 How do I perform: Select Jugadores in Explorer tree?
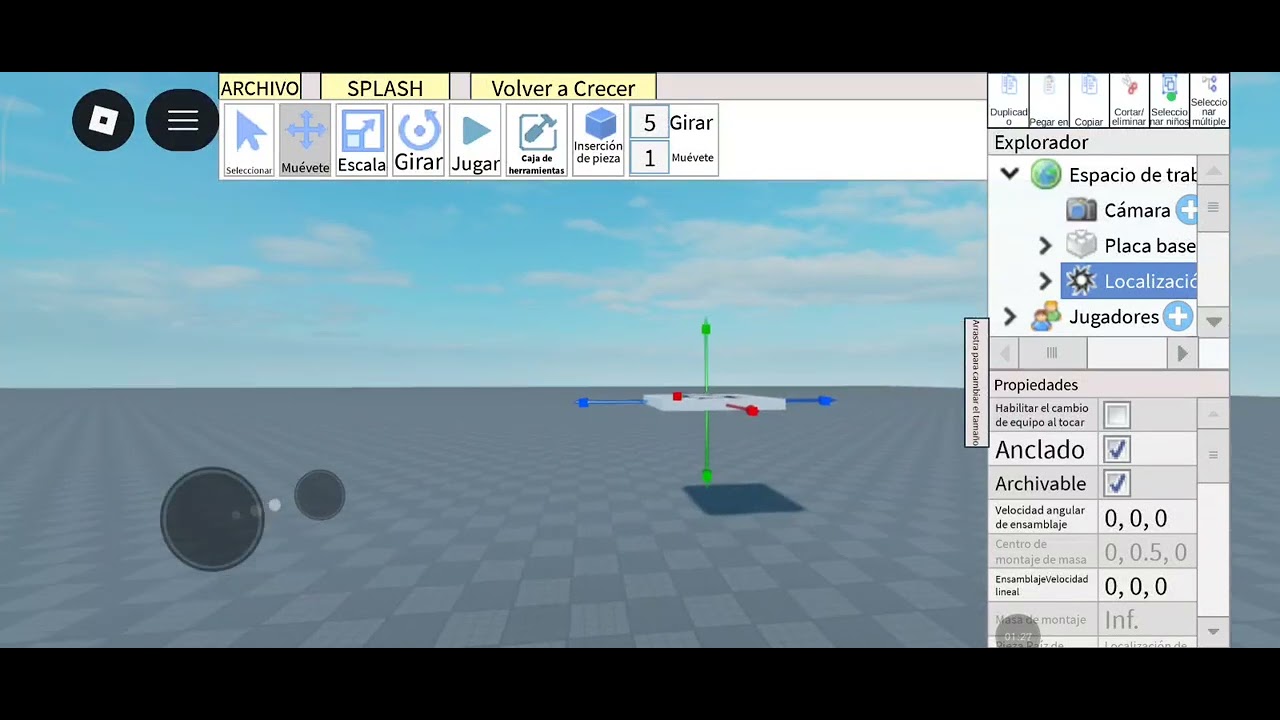[1114, 317]
